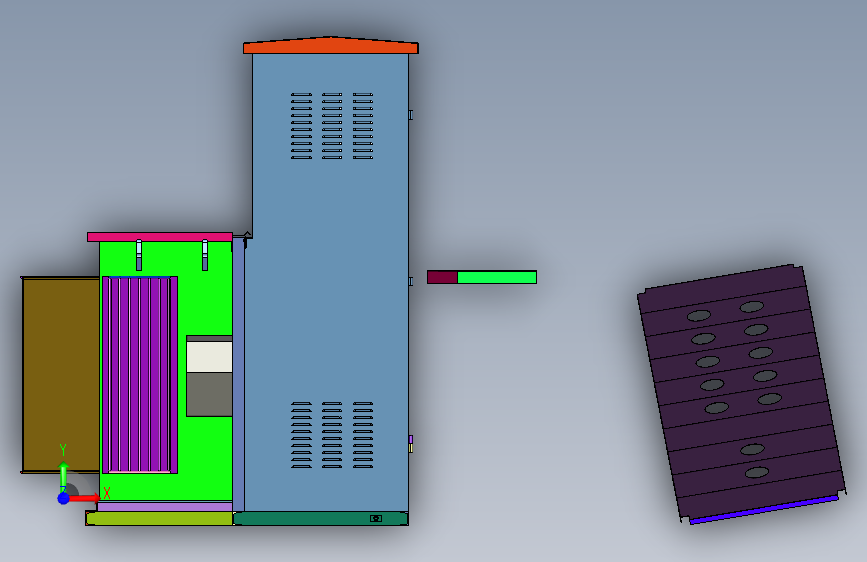This screenshot has width=867, height=562.
Task: Pick the dark purple perforated plate on the right
Action: (x=741, y=392)
